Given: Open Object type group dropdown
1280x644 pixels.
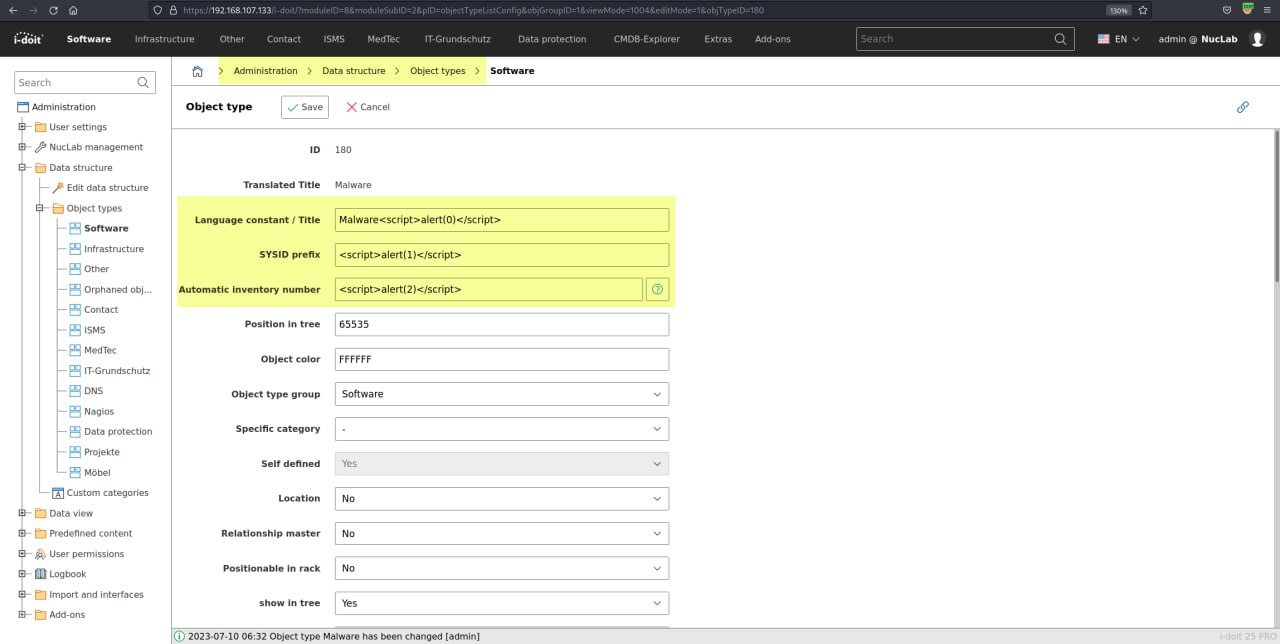Looking at the screenshot, I should pos(502,394).
